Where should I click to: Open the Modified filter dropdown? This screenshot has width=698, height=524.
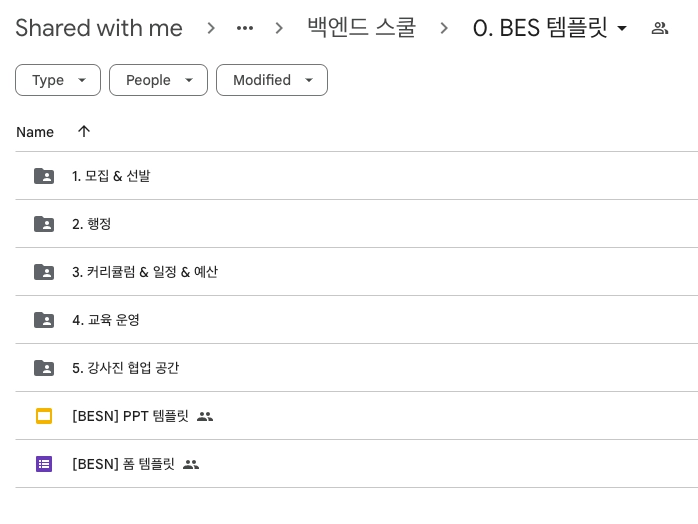click(x=272, y=80)
